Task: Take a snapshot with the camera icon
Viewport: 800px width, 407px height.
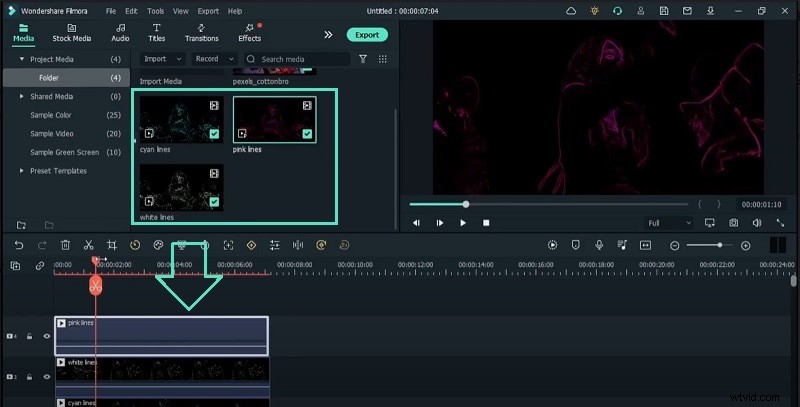Action: 733,222
